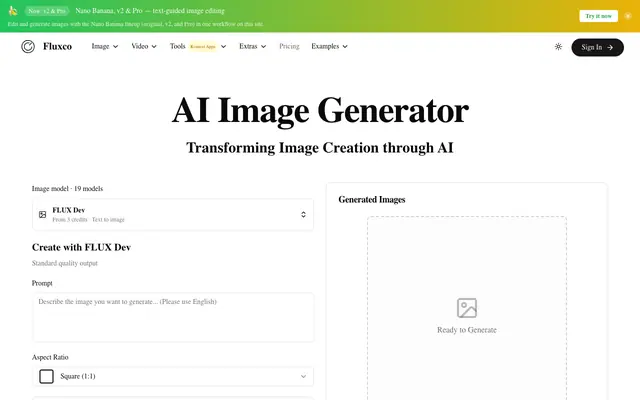Open the Tools menu in navbar
Image resolution: width=640 pixels, height=400 pixels.
point(198,46)
